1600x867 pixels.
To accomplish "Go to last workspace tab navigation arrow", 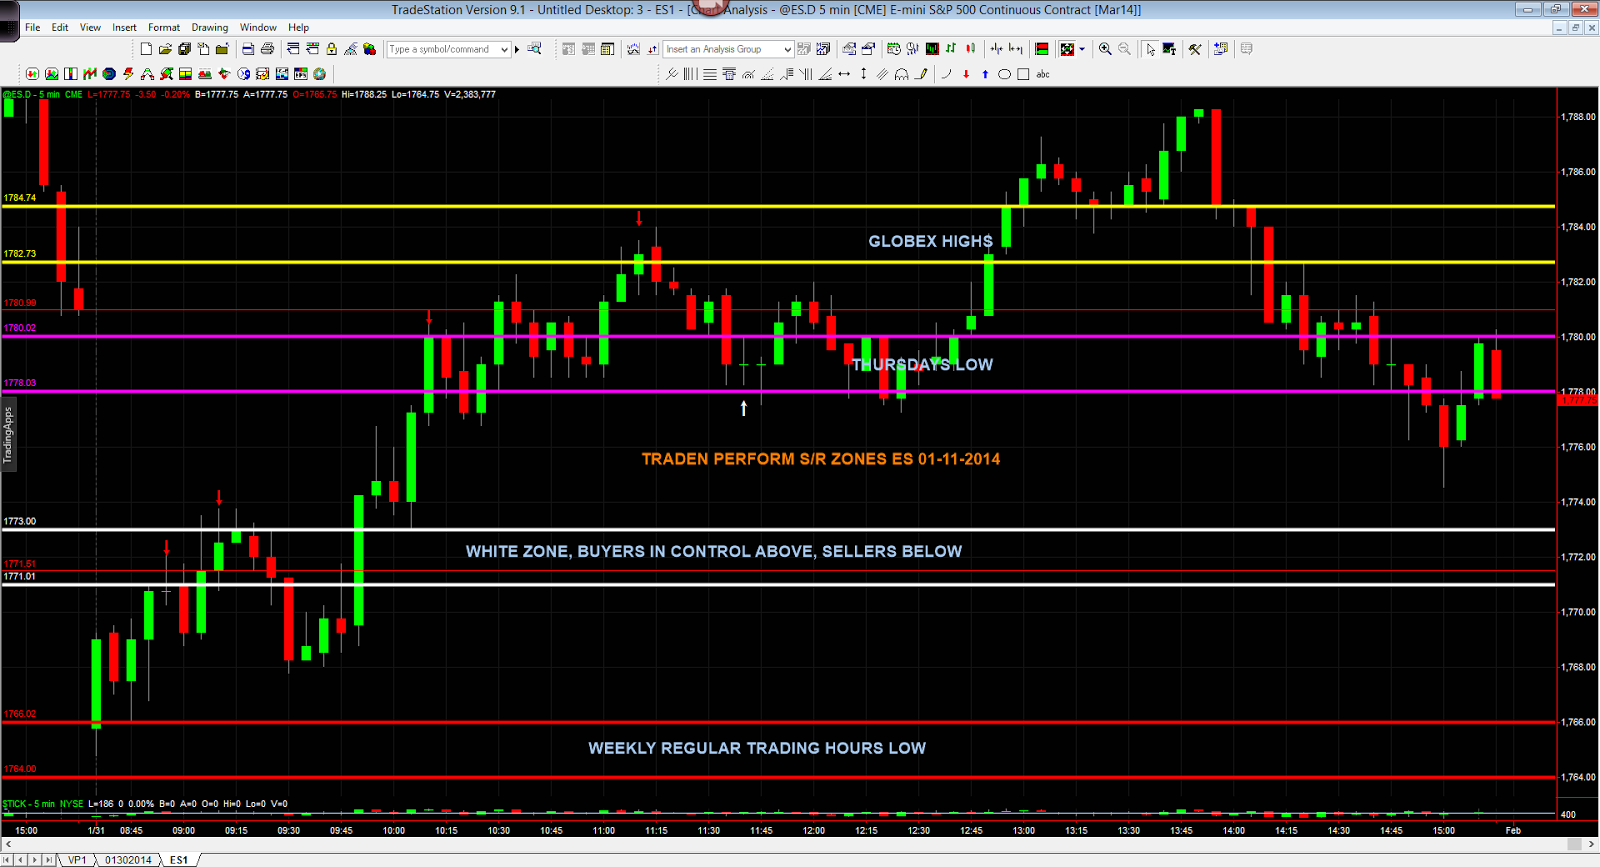I will pyautogui.click(x=48, y=860).
